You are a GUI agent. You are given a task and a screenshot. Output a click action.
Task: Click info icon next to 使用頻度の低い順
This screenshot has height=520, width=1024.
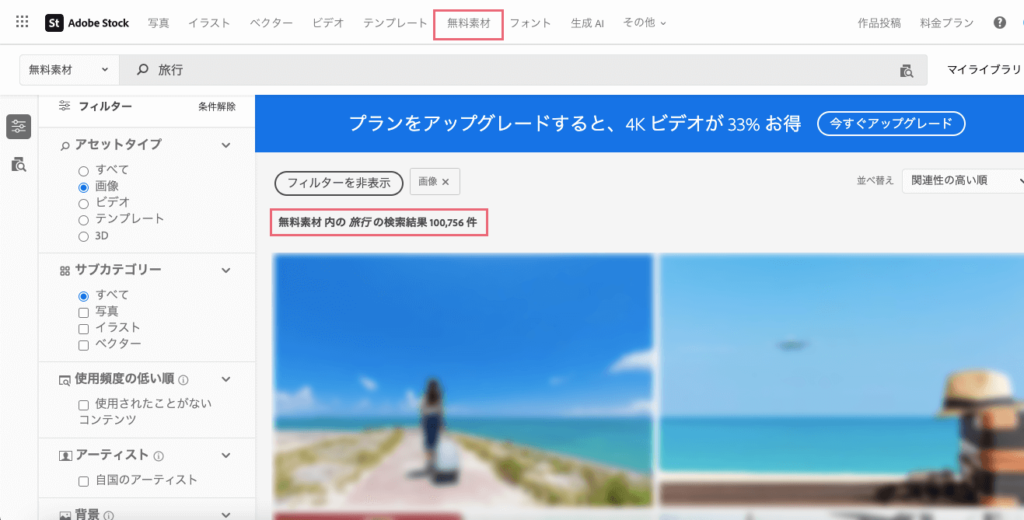[184, 380]
